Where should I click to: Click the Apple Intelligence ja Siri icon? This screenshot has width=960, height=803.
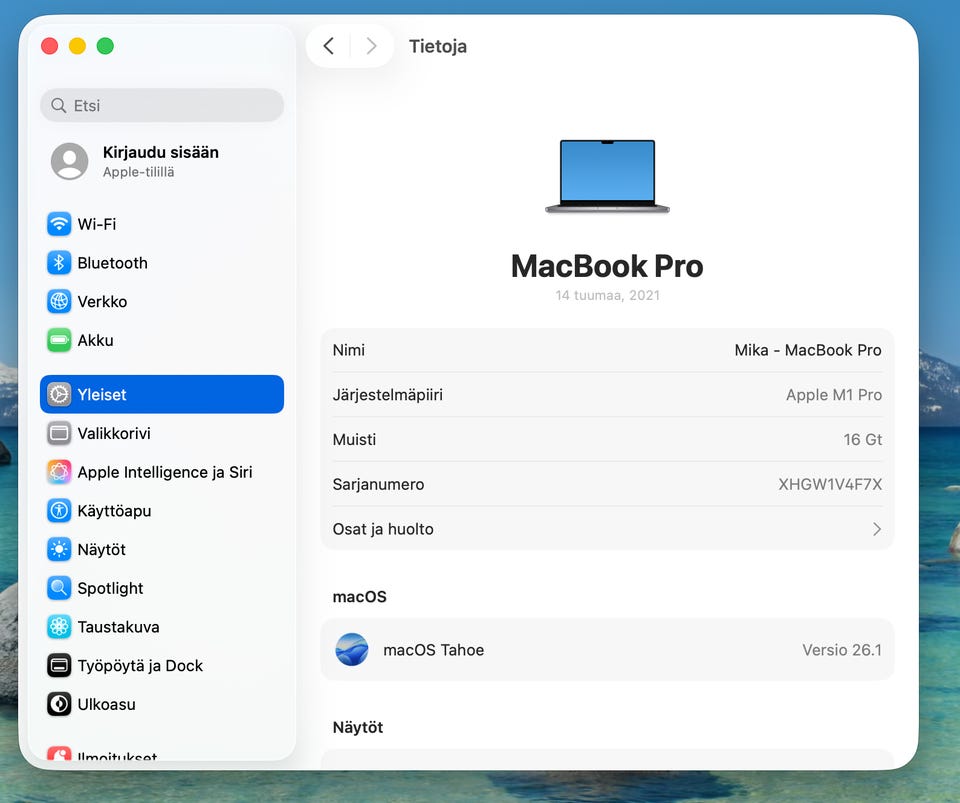[59, 472]
